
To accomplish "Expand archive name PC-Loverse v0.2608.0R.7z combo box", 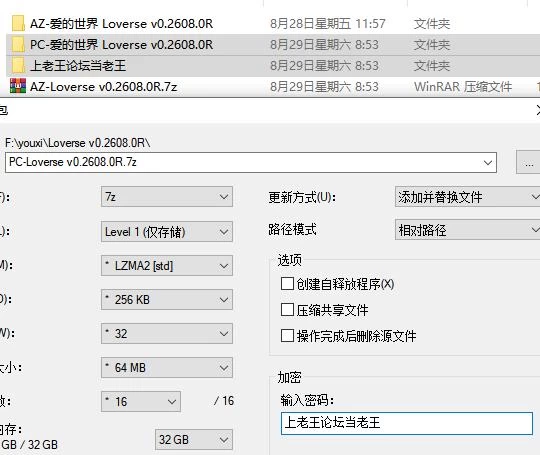I will tap(488, 162).
